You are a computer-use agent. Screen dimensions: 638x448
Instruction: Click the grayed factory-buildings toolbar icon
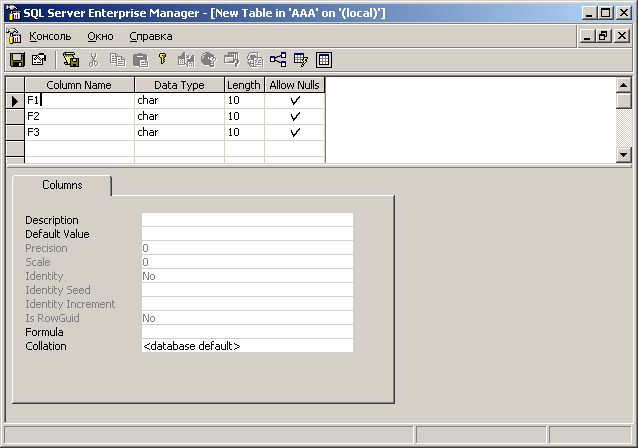click(x=186, y=60)
